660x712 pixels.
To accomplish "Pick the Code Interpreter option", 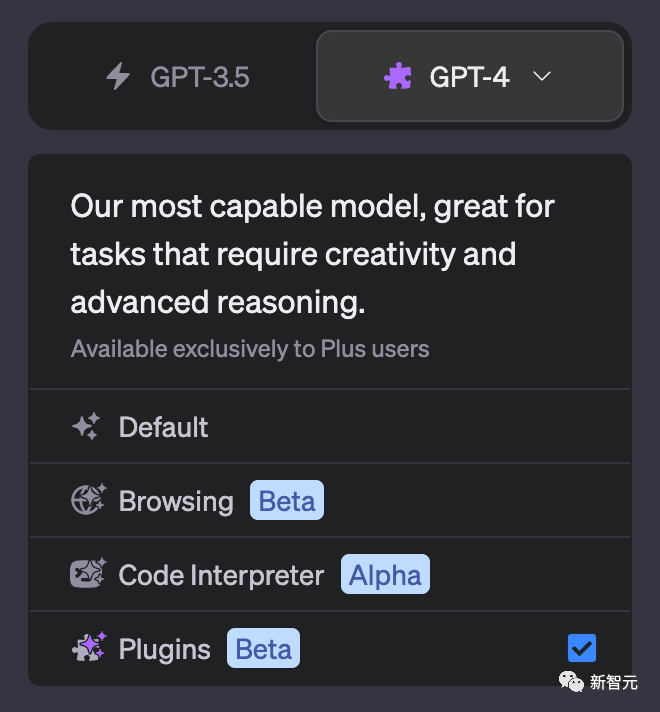I will point(221,575).
